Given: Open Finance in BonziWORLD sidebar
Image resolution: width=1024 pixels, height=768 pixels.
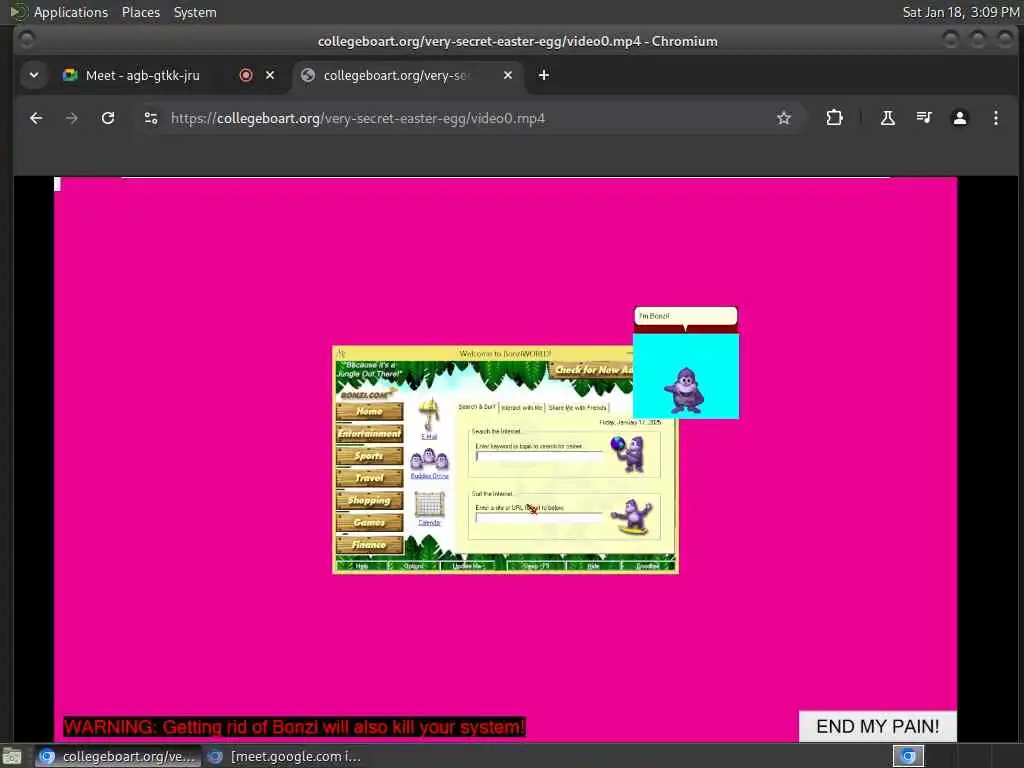Looking at the screenshot, I should pos(370,545).
